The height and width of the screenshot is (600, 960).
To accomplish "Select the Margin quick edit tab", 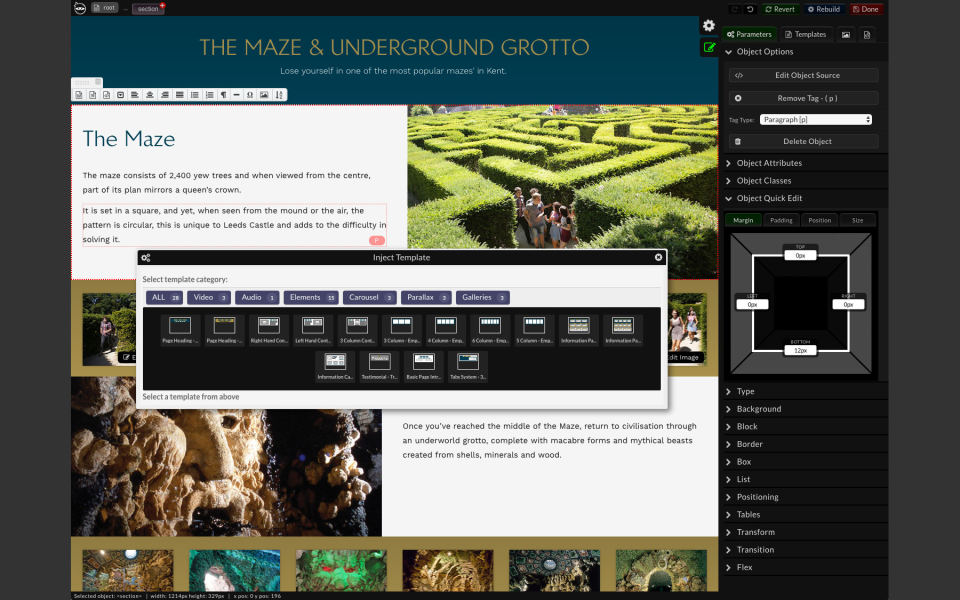I will pos(743,220).
